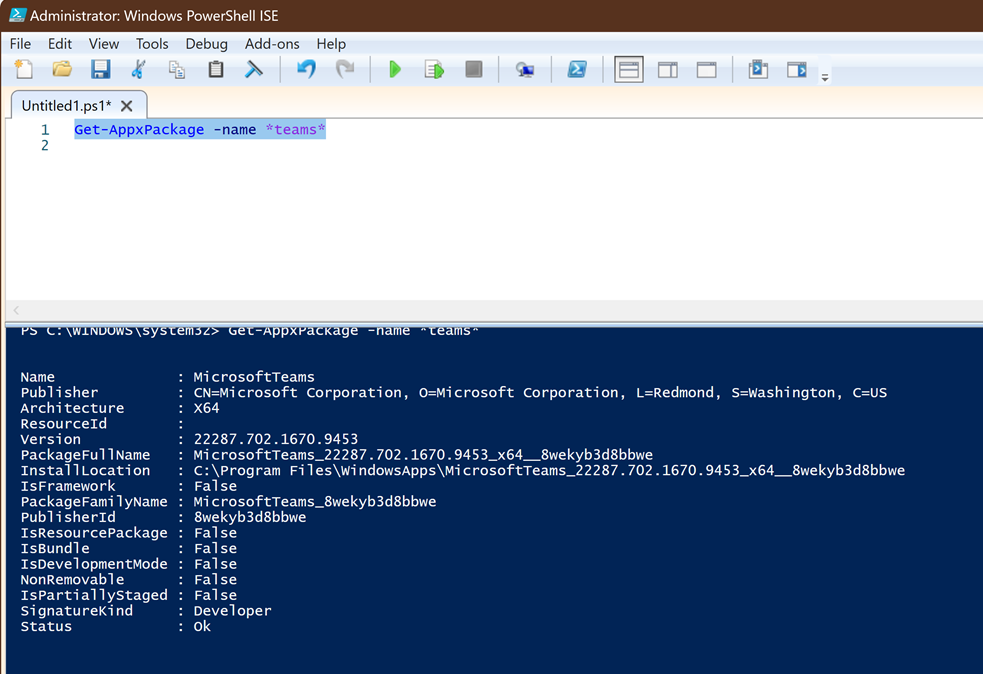Paste with the clipboard icon

click(216, 69)
